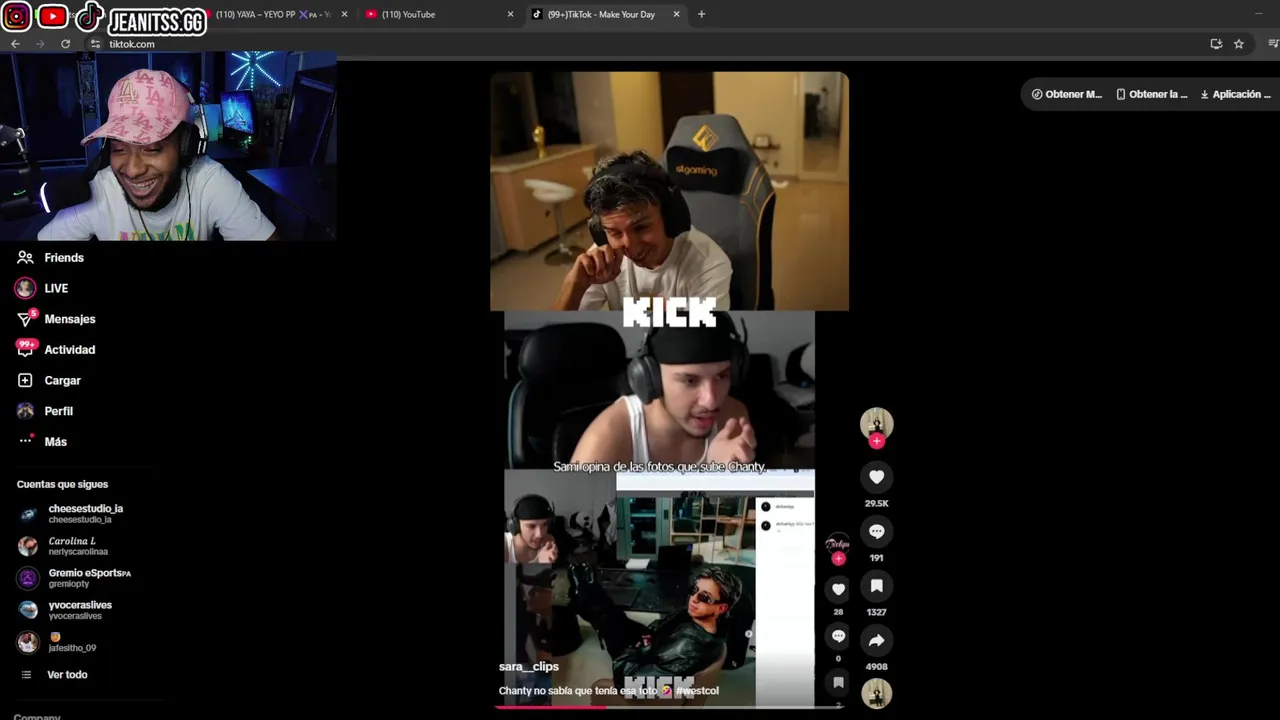Close the YAYA – YEYO PP tab
Image resolution: width=1280 pixels, height=720 pixels.
(x=345, y=14)
